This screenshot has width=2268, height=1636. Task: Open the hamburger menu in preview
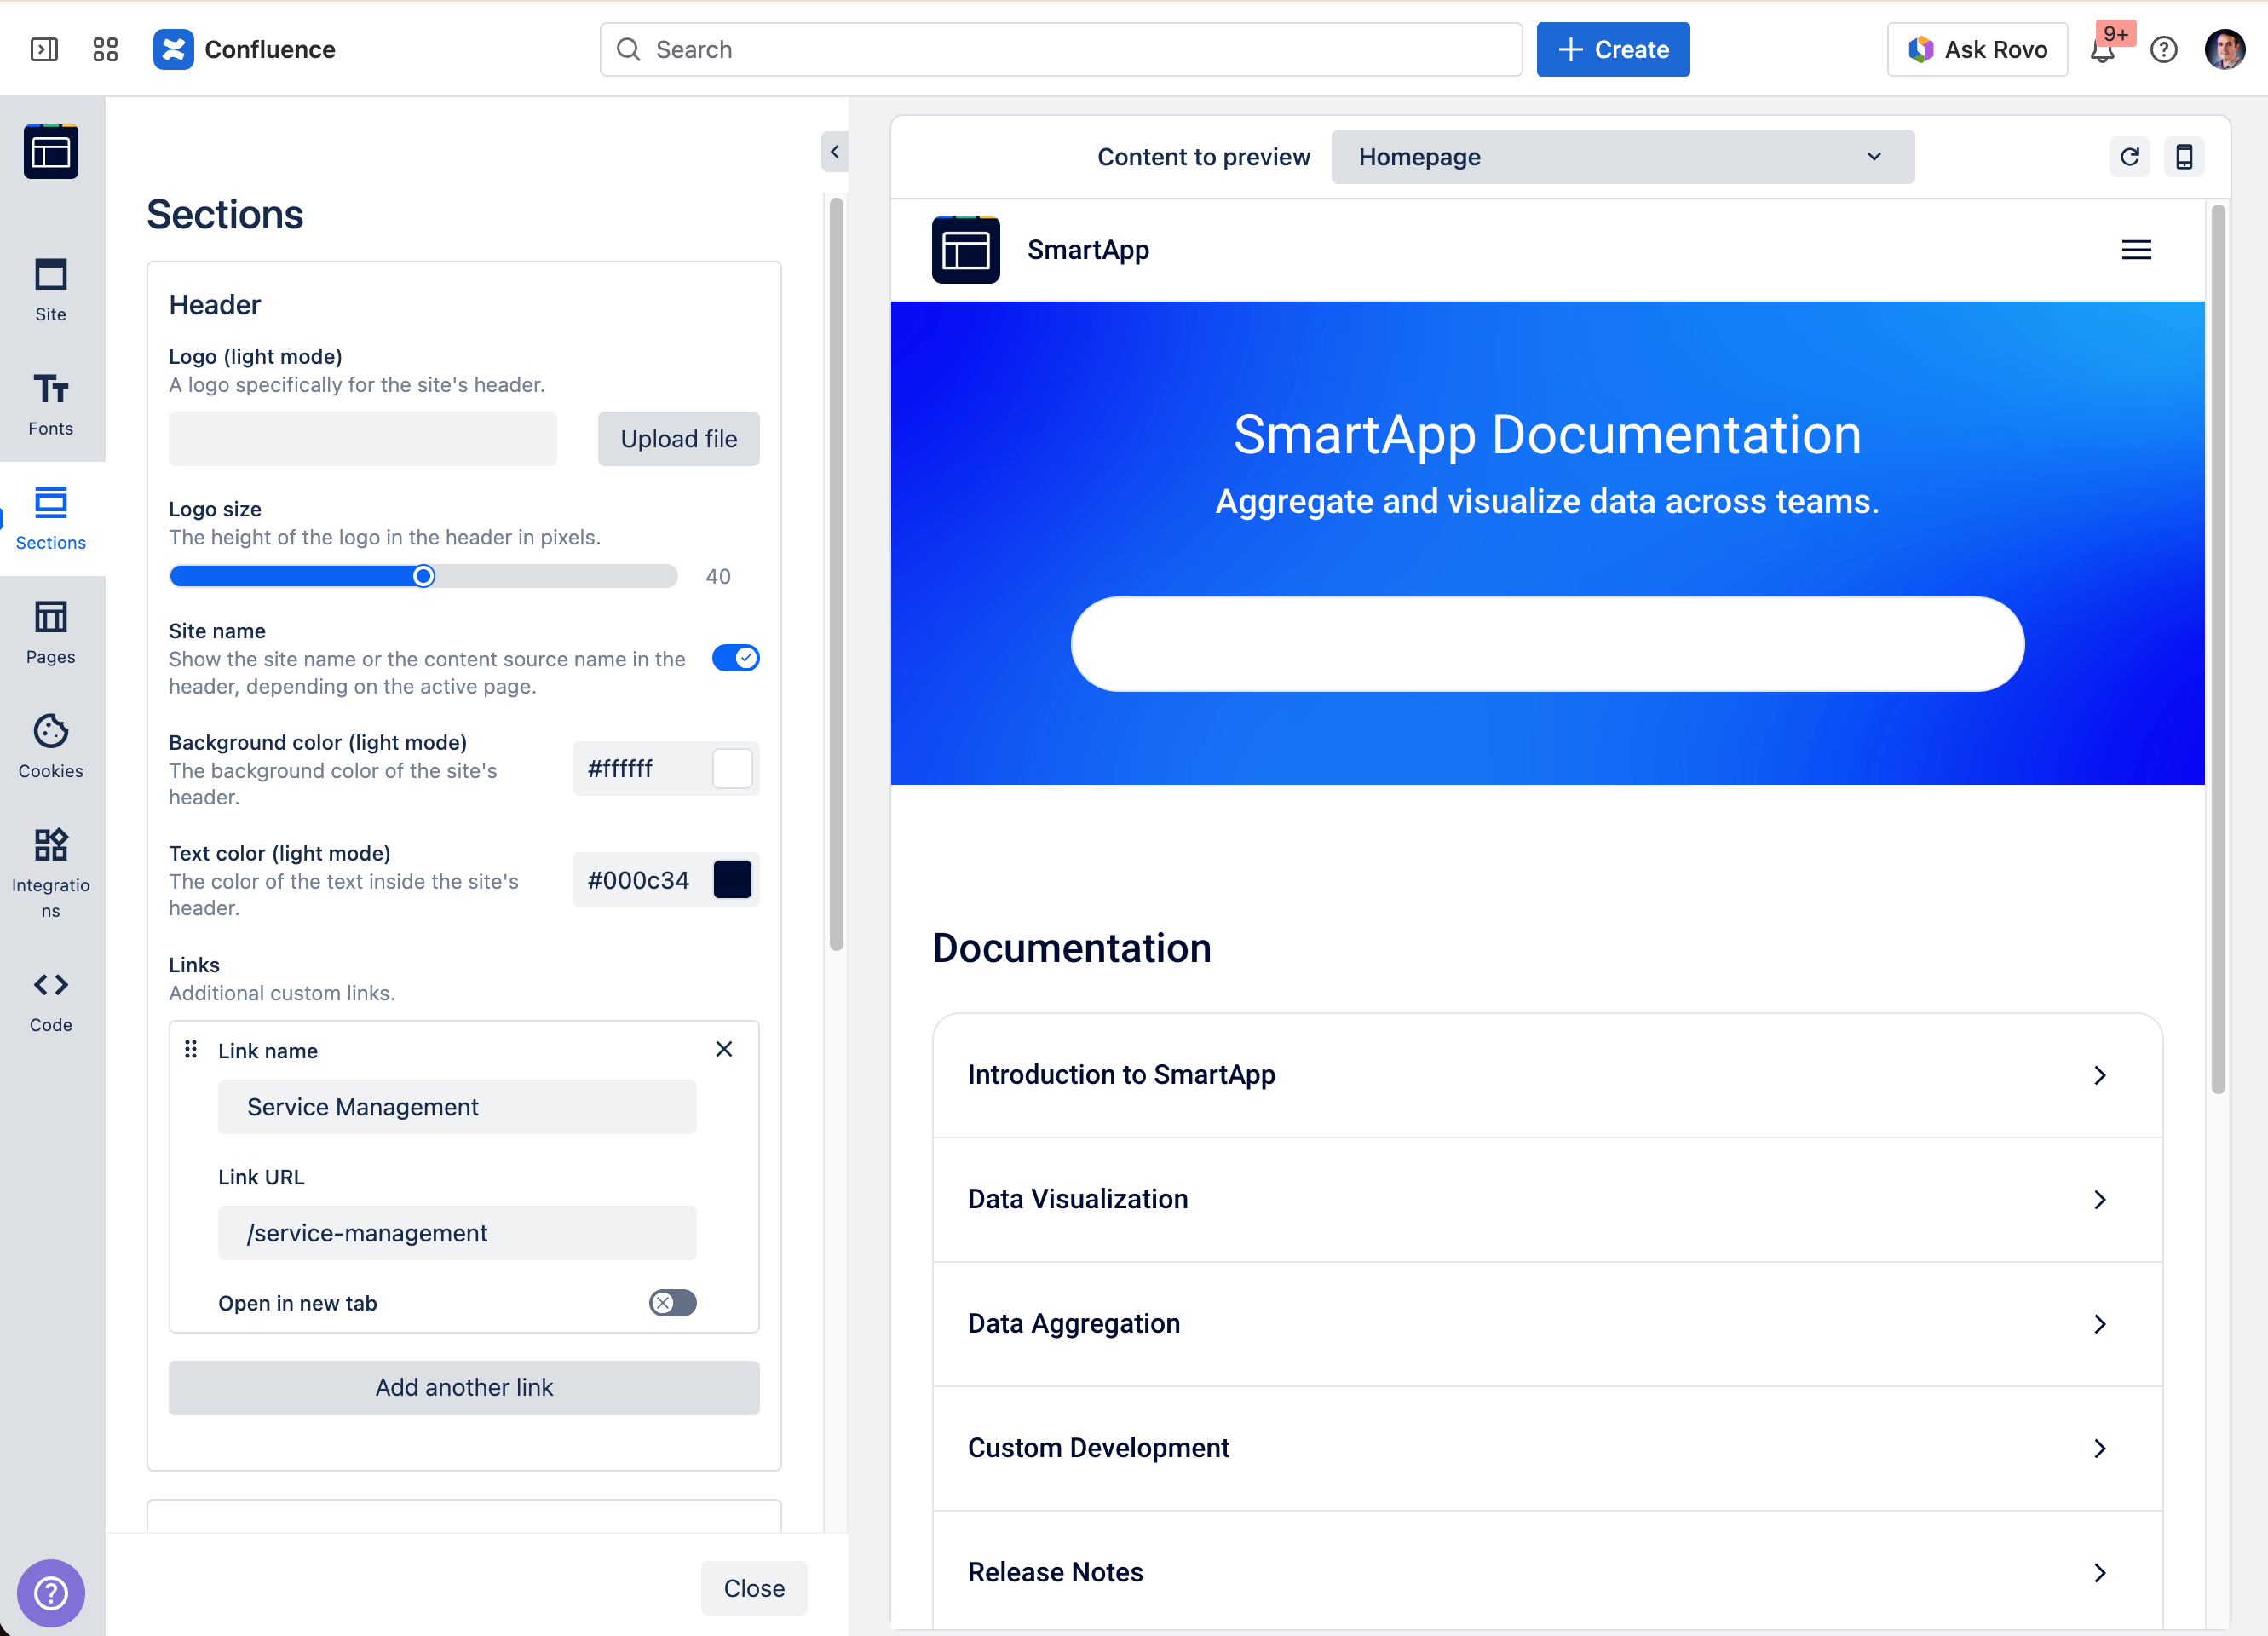[x=2136, y=250]
